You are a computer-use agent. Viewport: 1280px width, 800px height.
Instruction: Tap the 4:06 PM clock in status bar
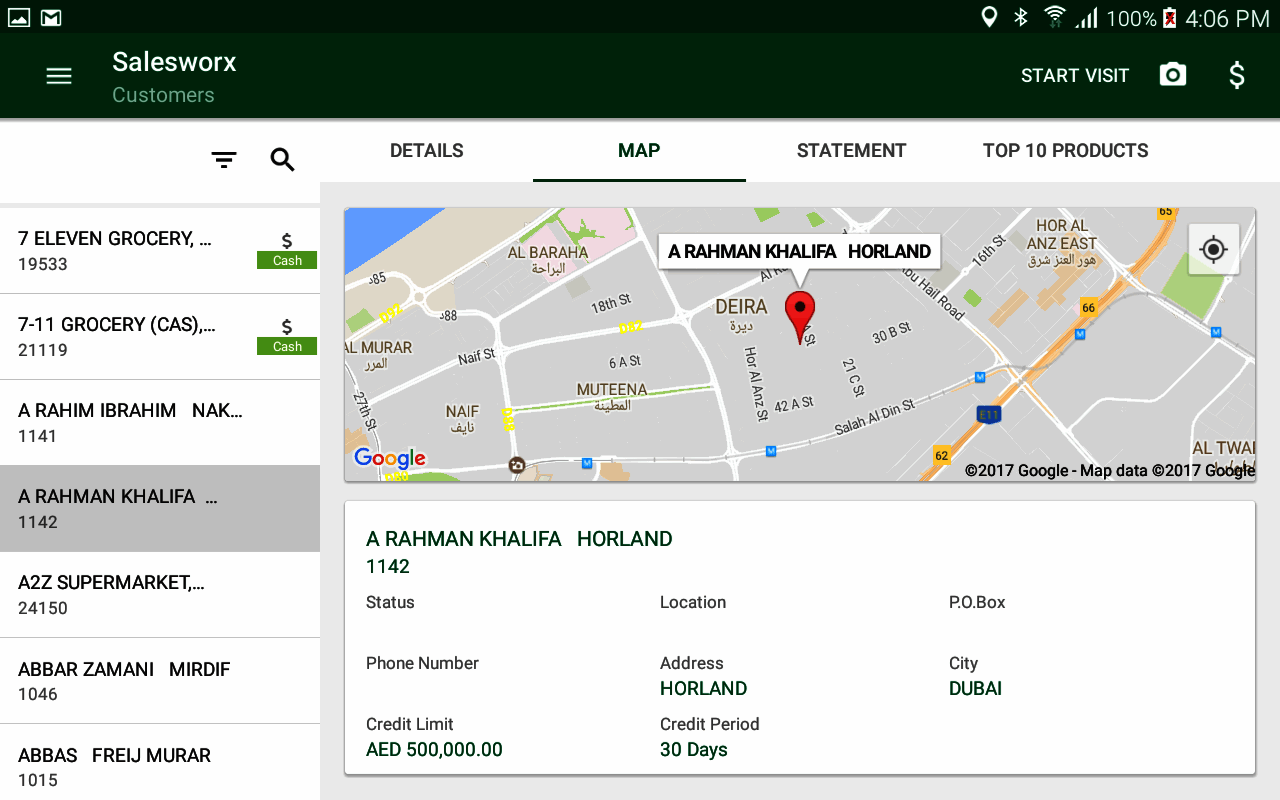(x=1227, y=18)
